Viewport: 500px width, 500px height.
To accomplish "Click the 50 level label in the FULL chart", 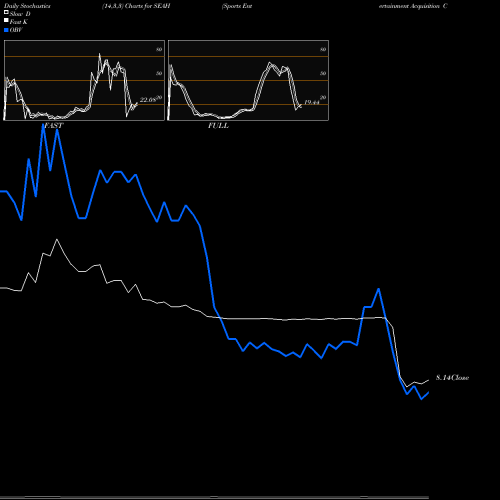I will tap(323, 73).
